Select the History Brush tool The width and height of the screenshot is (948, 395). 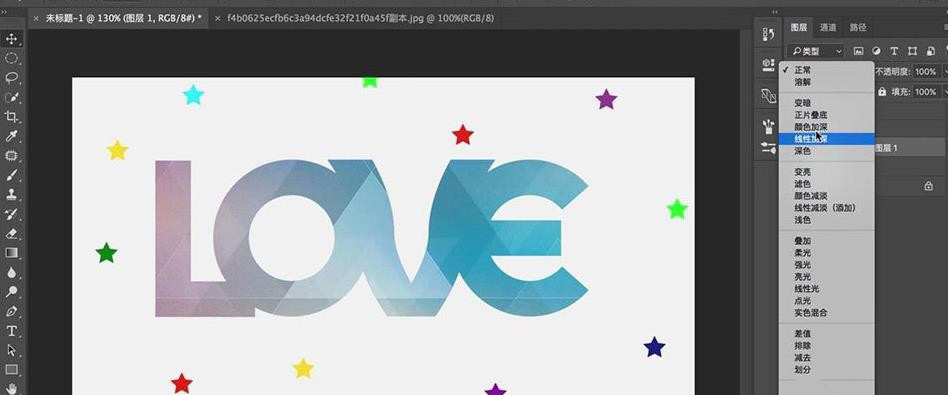(11, 214)
